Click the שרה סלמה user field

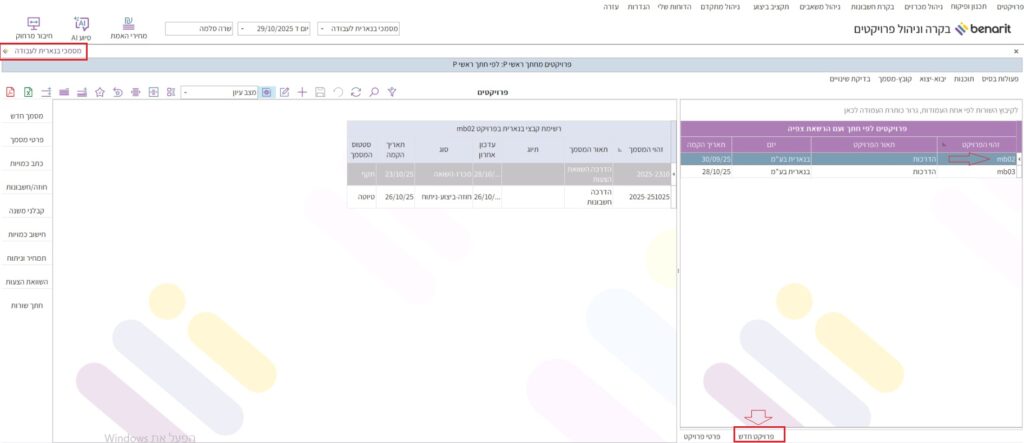pos(197,30)
